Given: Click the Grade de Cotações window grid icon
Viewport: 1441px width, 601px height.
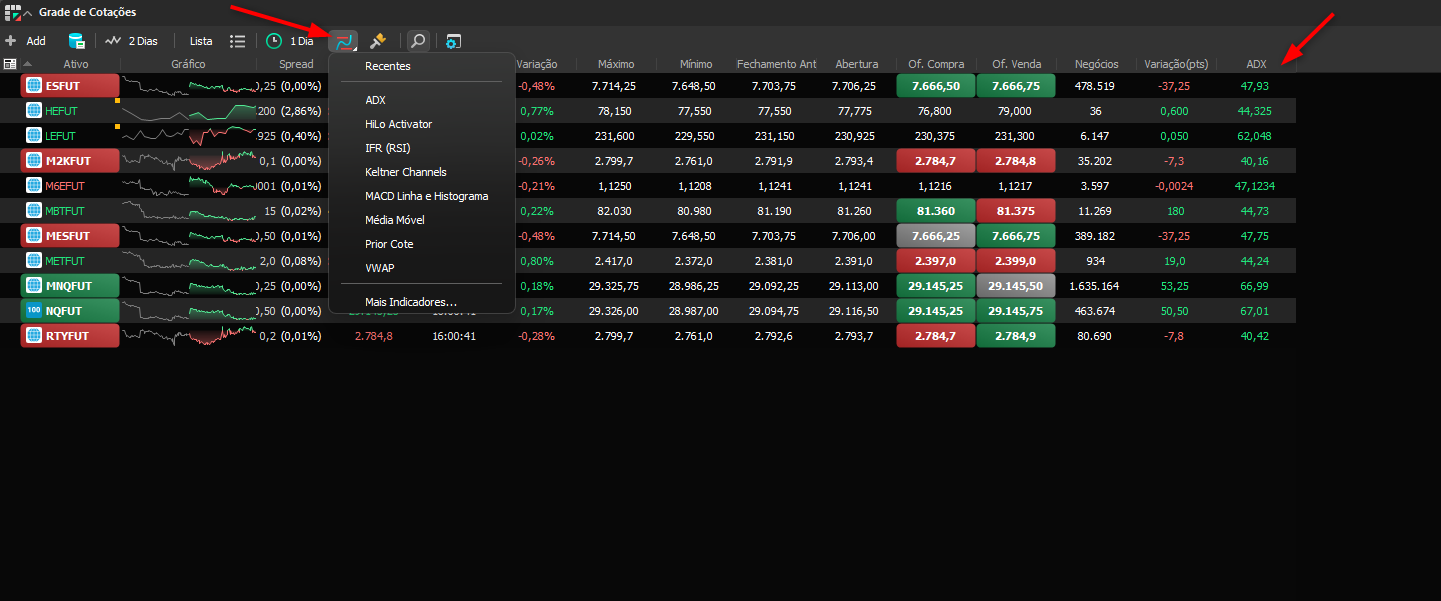Looking at the screenshot, I should (x=11, y=12).
